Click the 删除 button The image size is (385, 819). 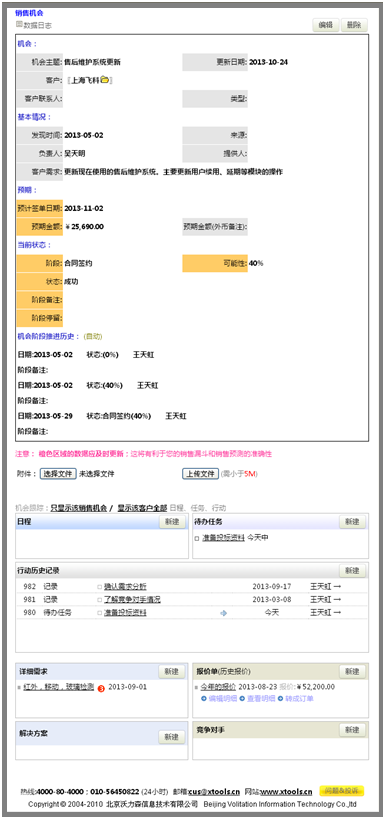[x=354, y=25]
